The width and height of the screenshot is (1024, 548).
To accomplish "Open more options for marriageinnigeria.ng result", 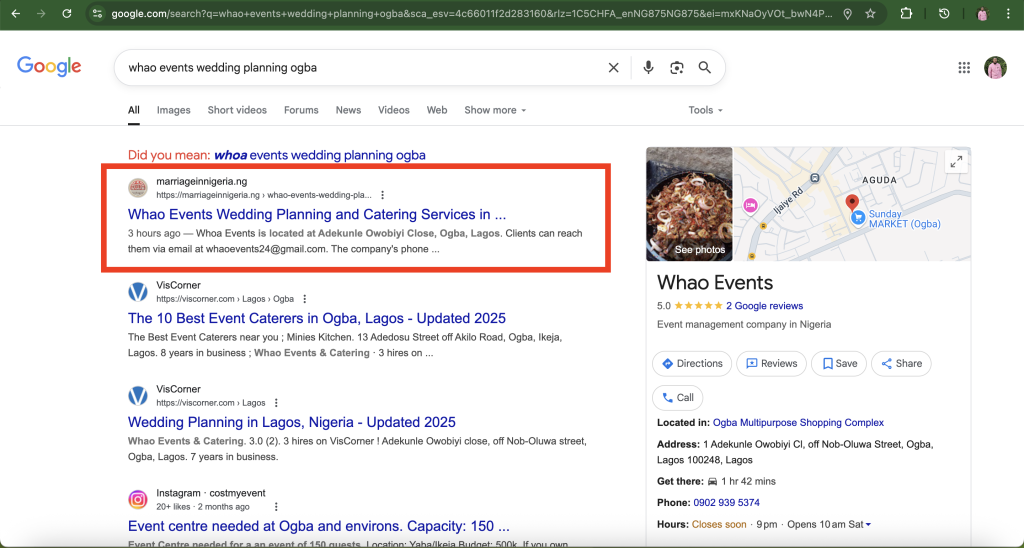I will coord(383,195).
